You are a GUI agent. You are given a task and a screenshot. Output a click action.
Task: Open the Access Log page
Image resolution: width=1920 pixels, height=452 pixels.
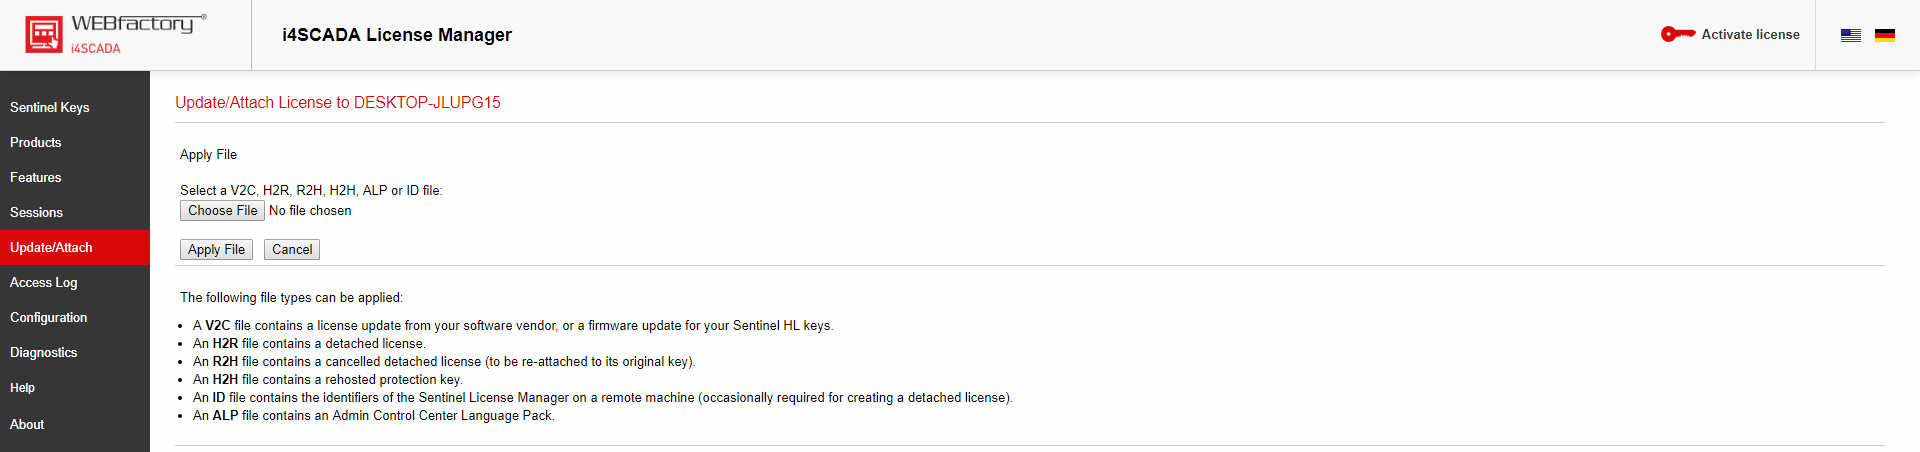[44, 282]
